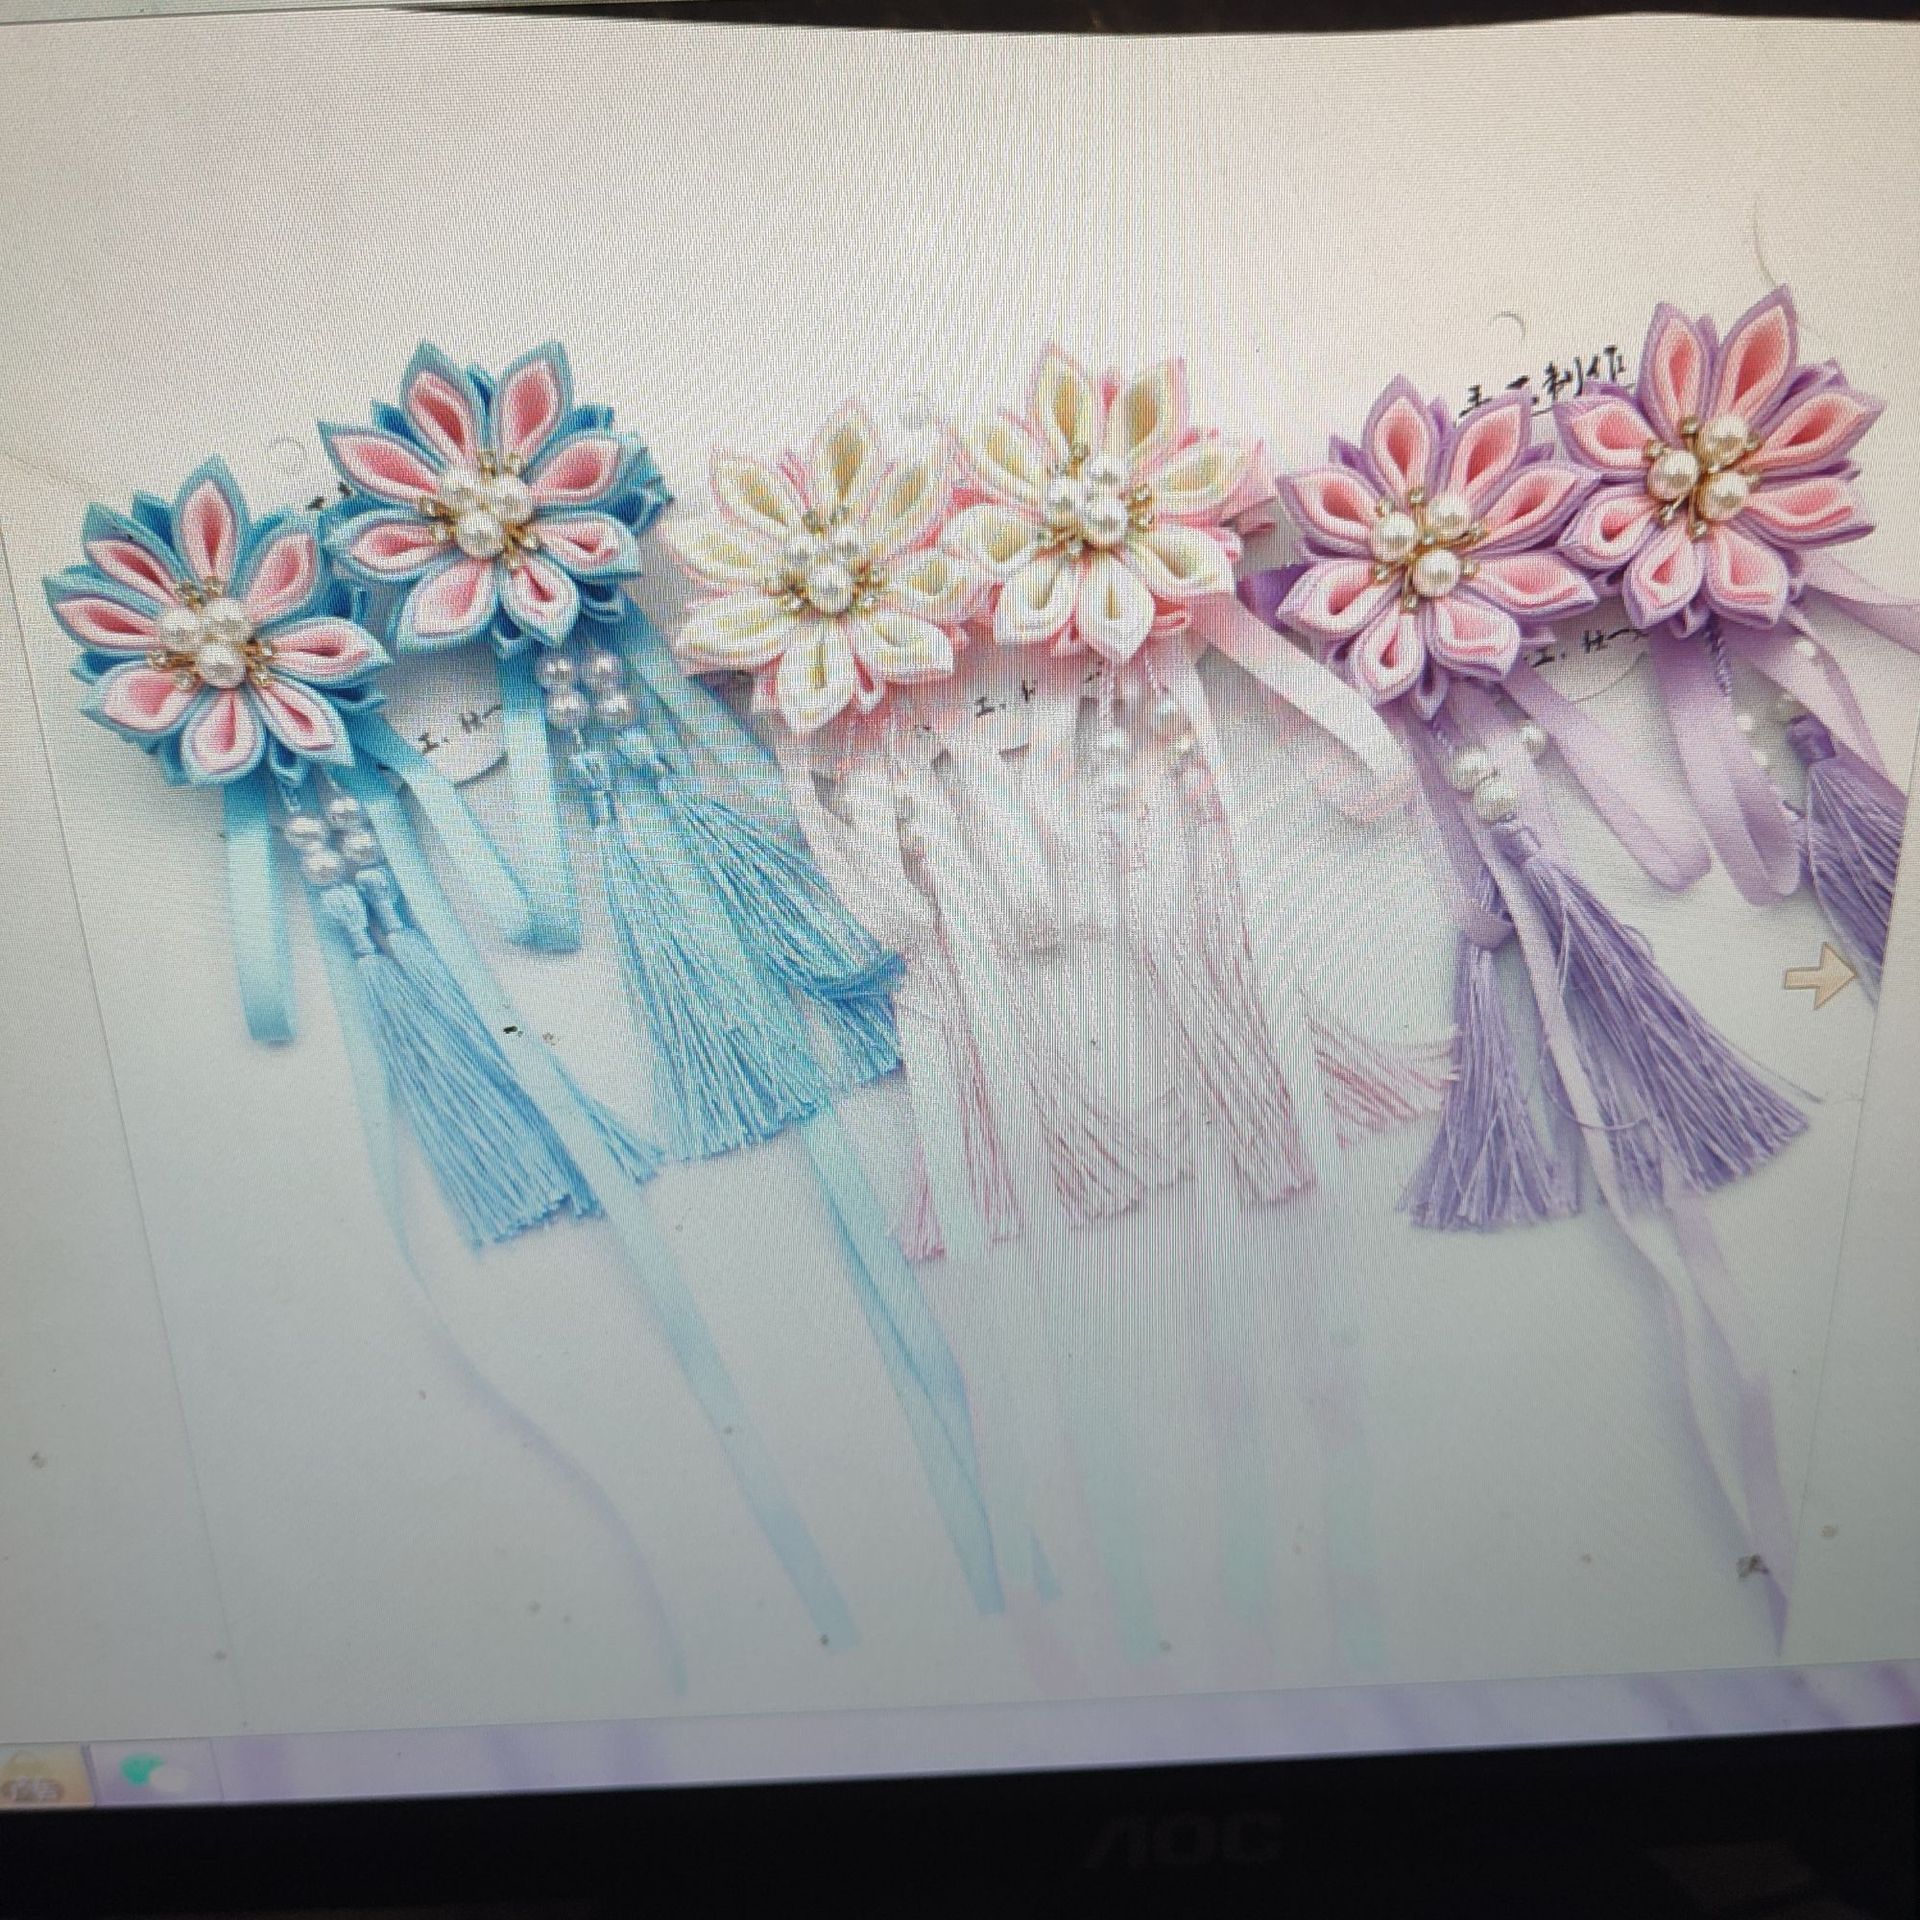Click the small purple tassel at right edge

coord(1858,840)
